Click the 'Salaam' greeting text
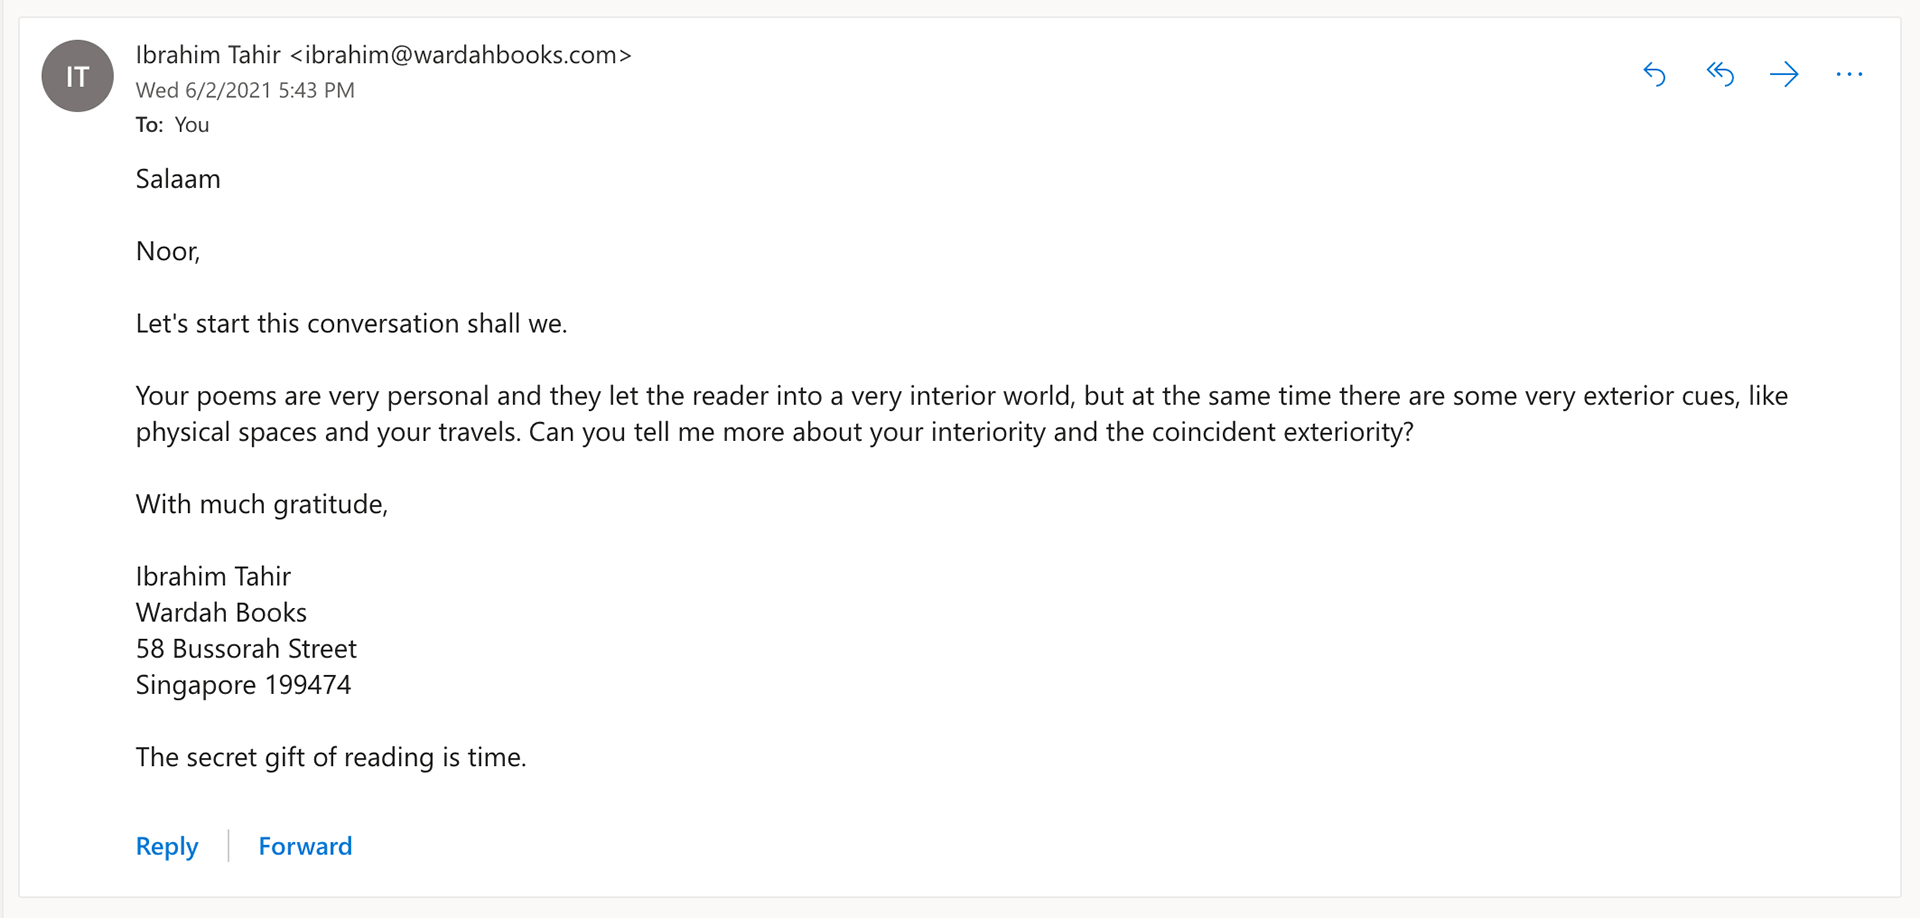Screen dimensions: 1920x918 tap(178, 179)
